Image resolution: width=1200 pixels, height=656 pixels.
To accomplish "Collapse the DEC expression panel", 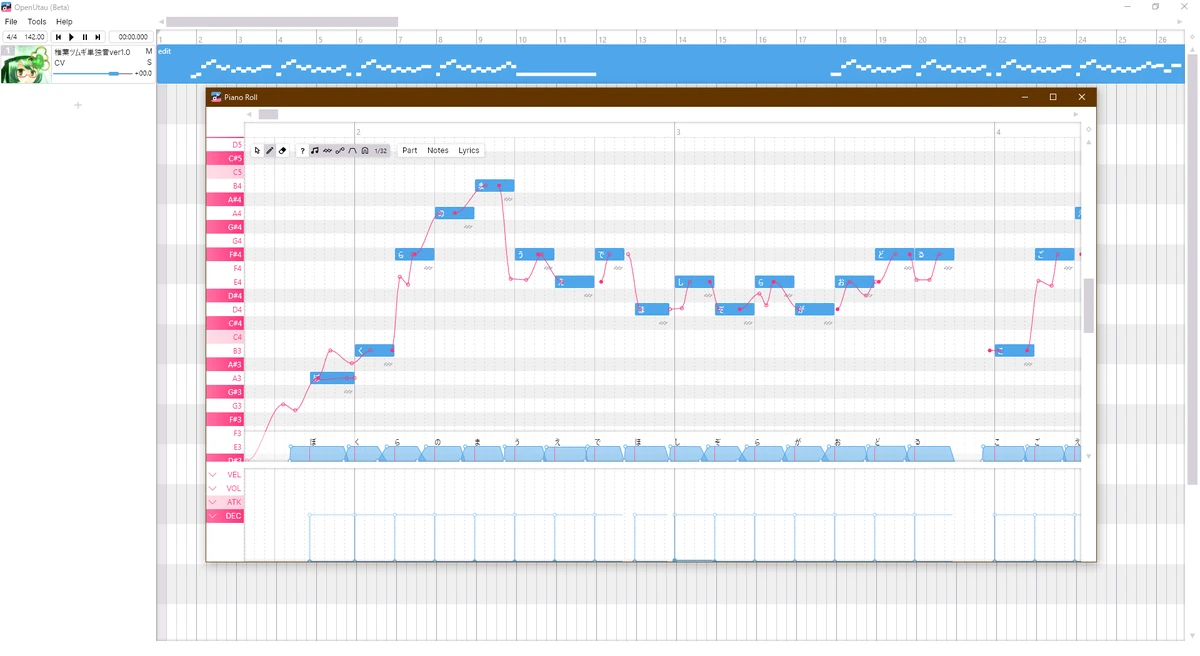I will click(212, 515).
